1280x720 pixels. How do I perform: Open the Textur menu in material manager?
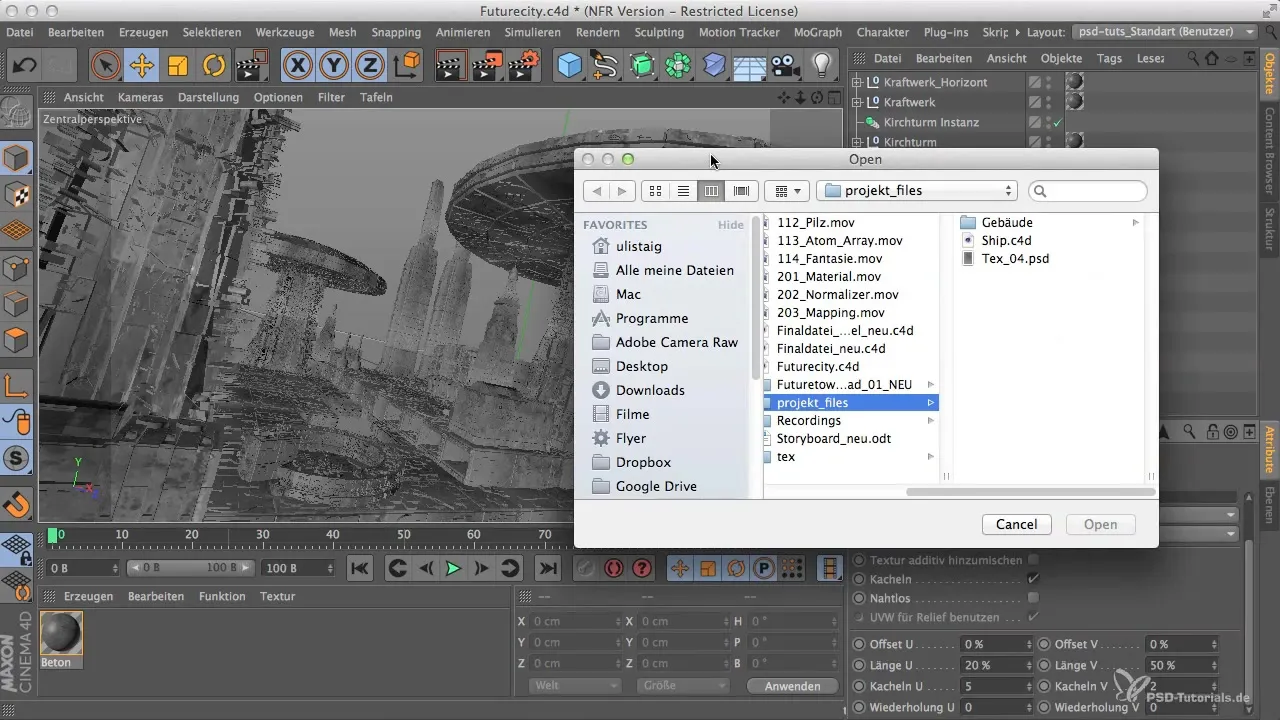pyautogui.click(x=277, y=596)
